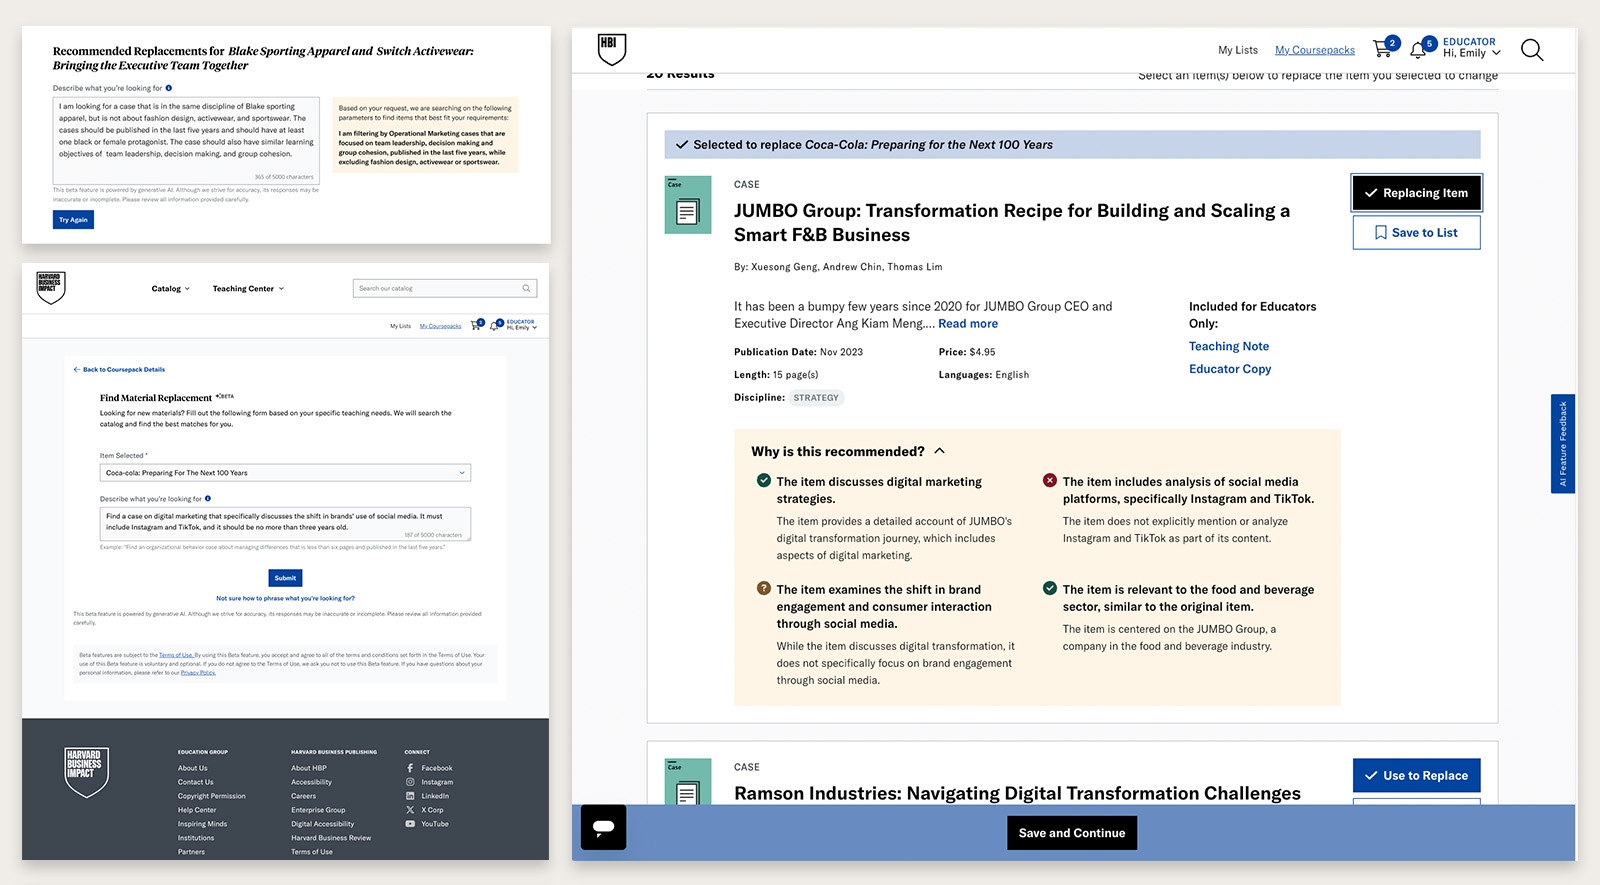The height and width of the screenshot is (885, 1600).
Task: Collapse the 'Why is this recommended?' section
Action: pos(939,451)
